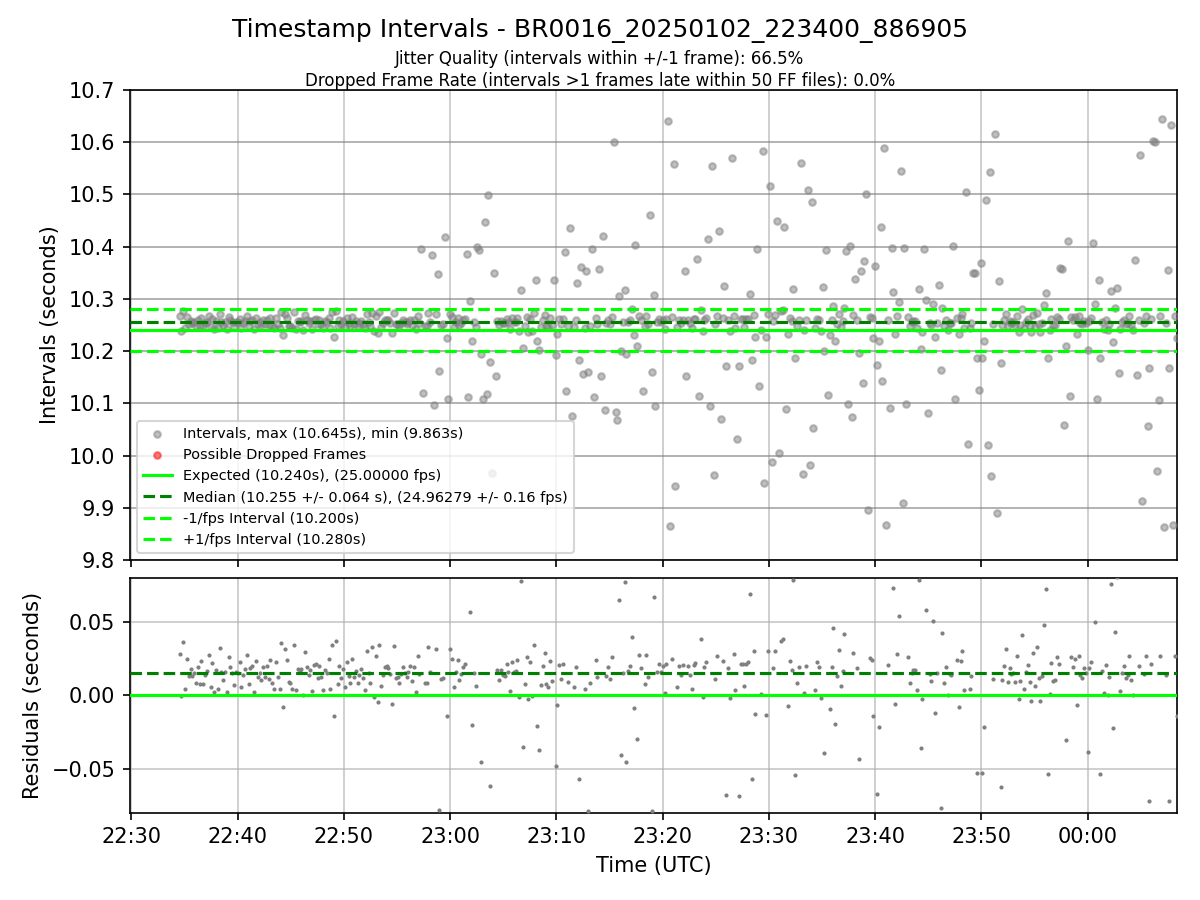Image resolution: width=1200 pixels, height=900 pixels.
Task: Click legend entry '+1/fps Interval (10.280s)'
Action: point(274,539)
